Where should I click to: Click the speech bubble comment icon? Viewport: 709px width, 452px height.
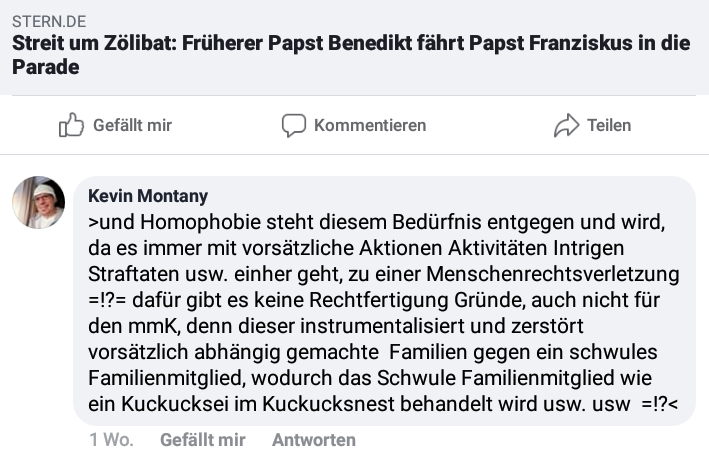(294, 125)
